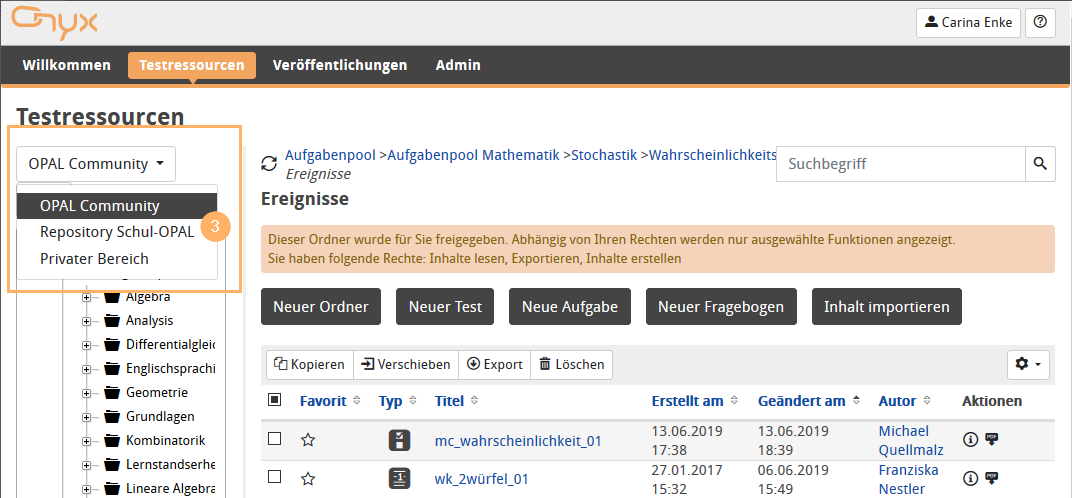1072x498 pixels.
Task: Click in the Suchbegriff search field
Action: point(901,163)
